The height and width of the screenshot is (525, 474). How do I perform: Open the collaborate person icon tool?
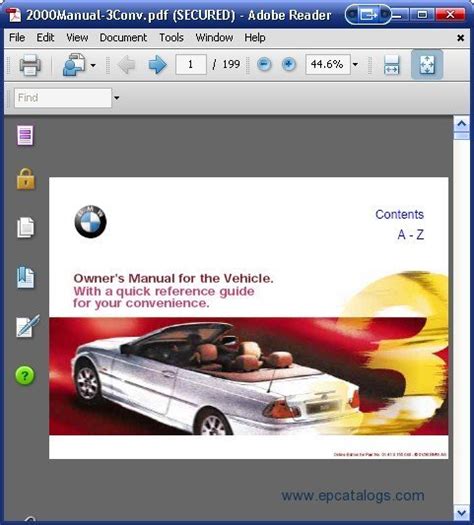(74, 65)
